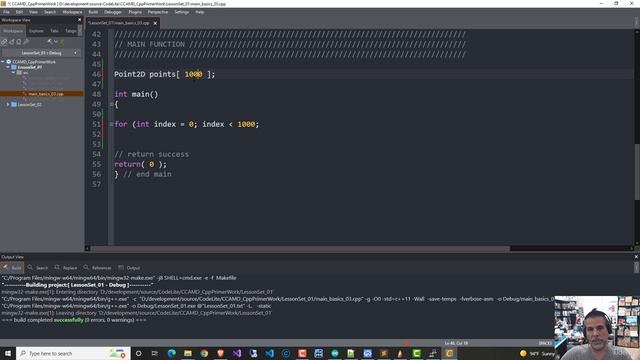Click the wrench settings icon in workspace toolbar
Image resolution: width=640 pixels, height=360 pixels.
[26, 42]
